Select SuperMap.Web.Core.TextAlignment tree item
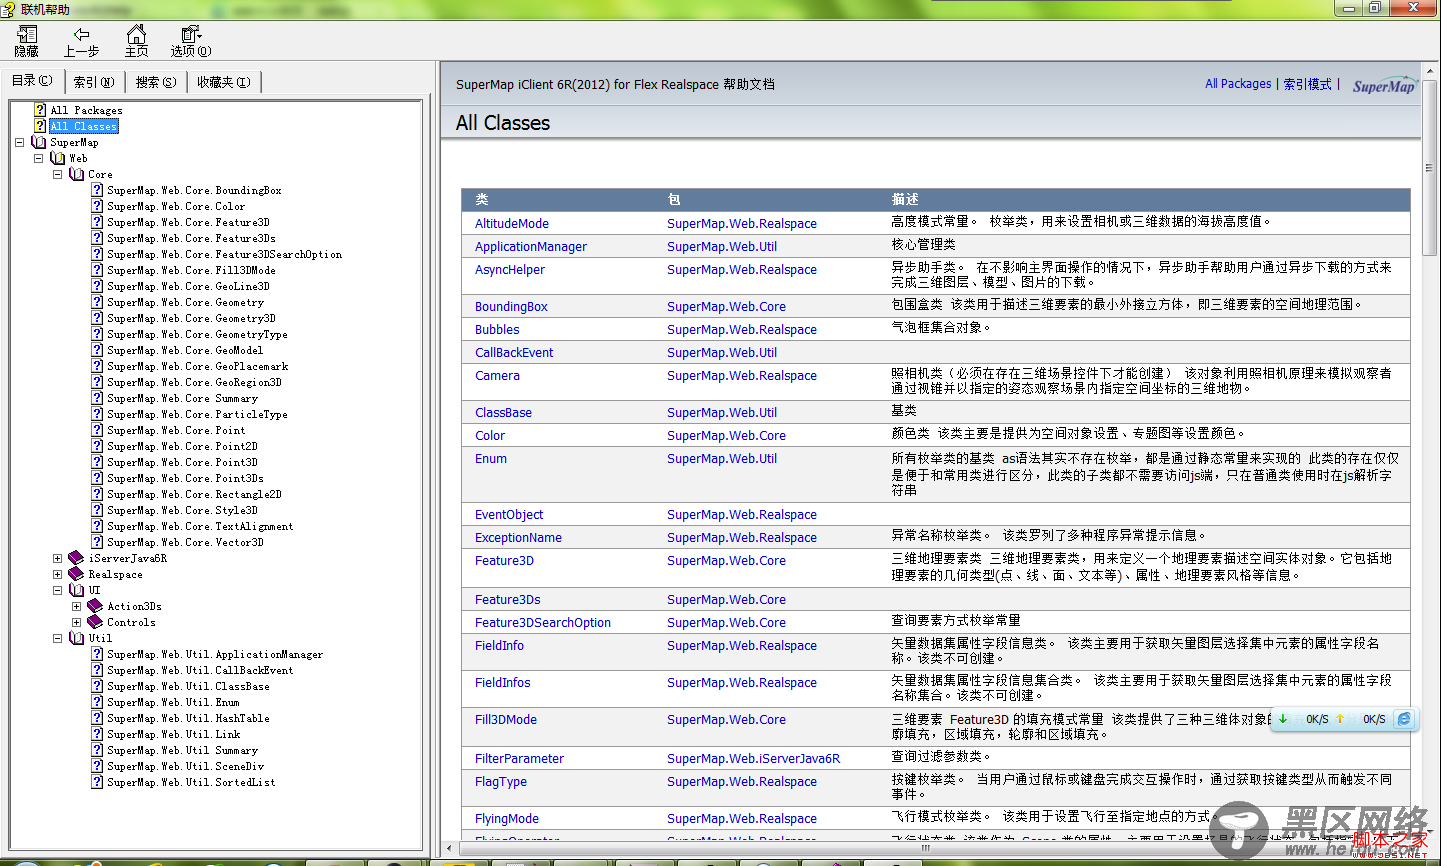Viewport: 1441px width, 866px height. point(200,526)
